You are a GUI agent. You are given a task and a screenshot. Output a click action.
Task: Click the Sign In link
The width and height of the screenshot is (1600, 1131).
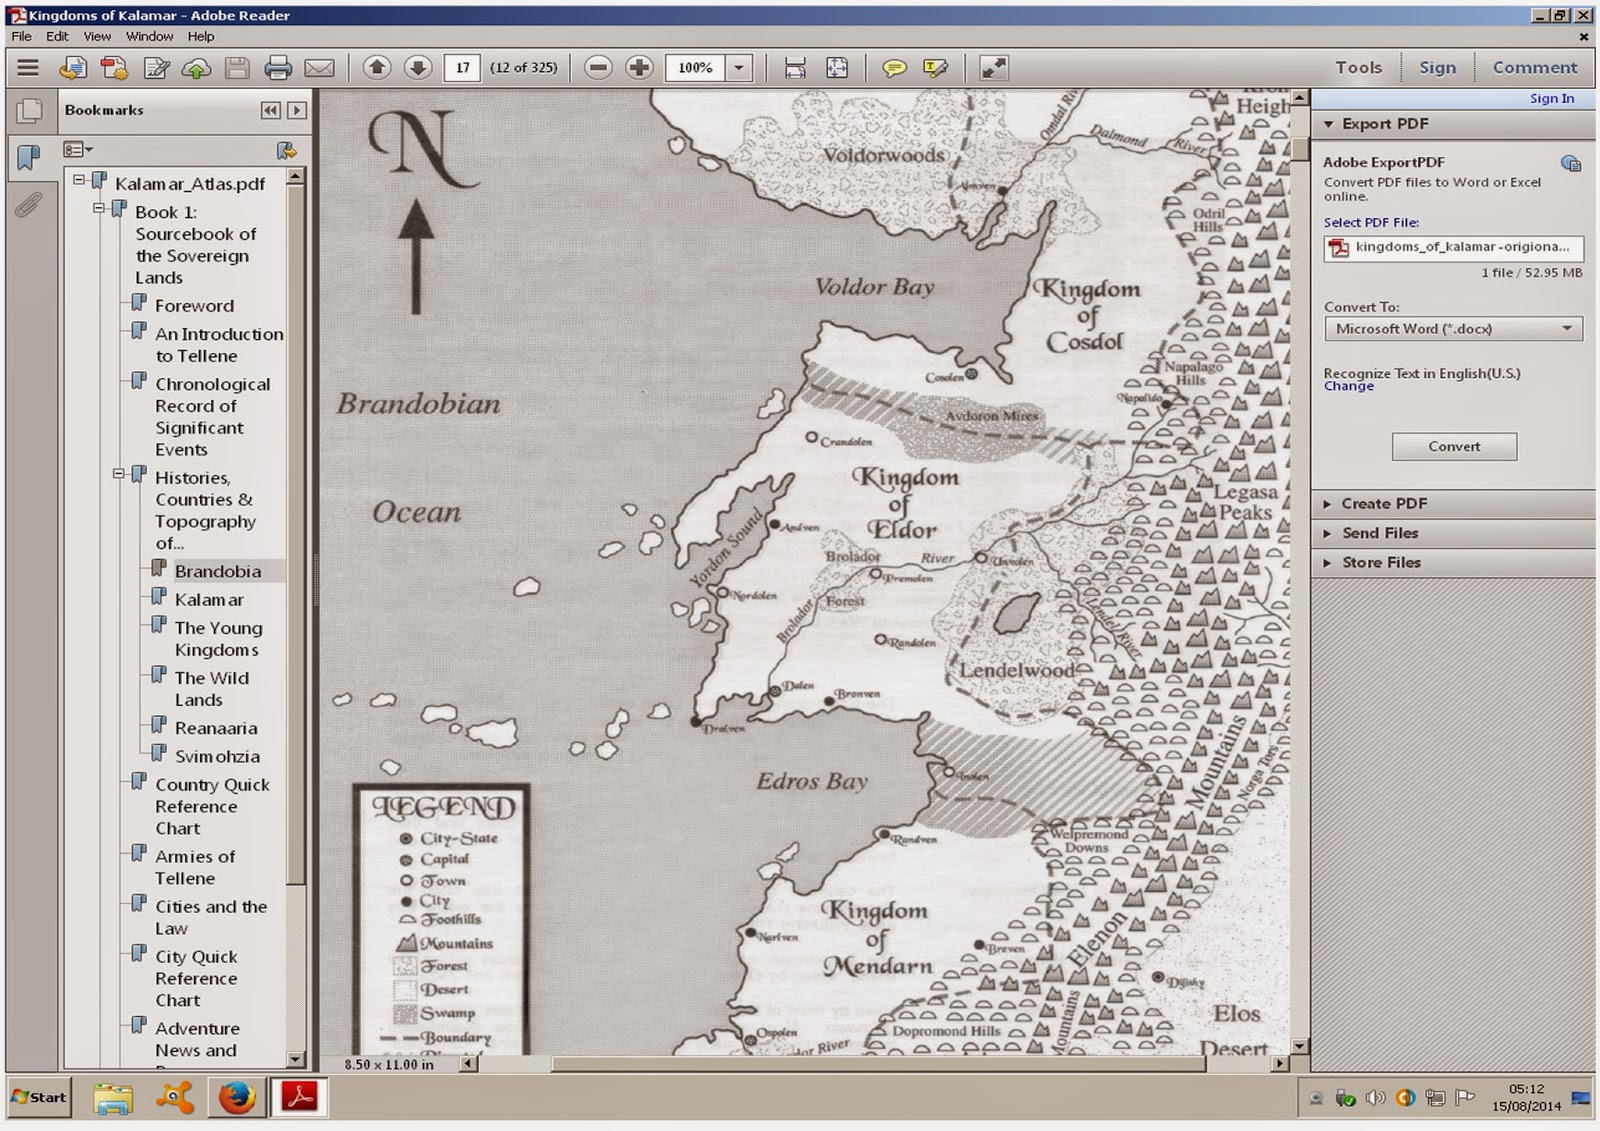tap(1551, 98)
